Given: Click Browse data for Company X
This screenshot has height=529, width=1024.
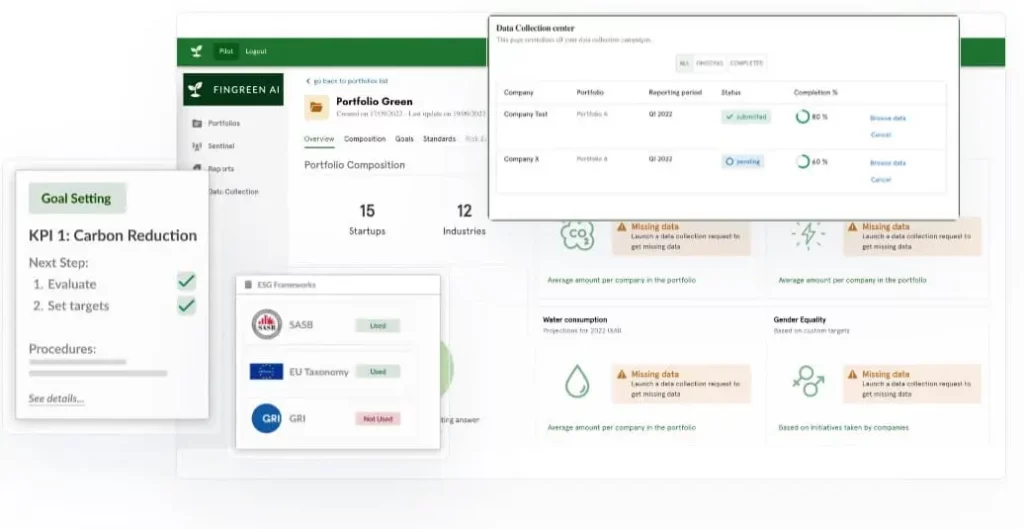Looking at the screenshot, I should pyautogui.click(x=888, y=163).
